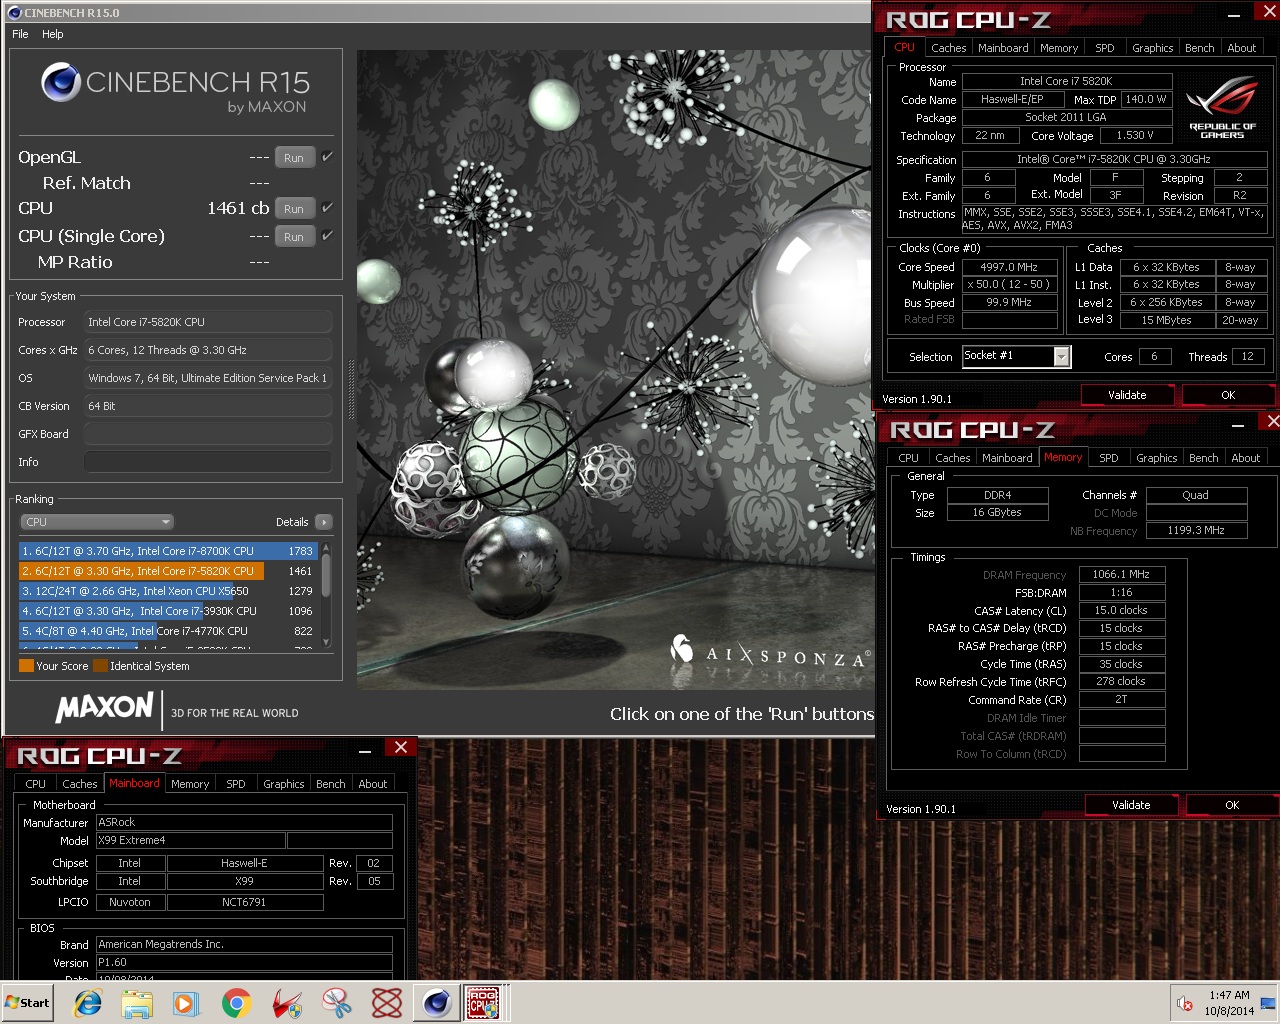Click the red winged shield taskbar icon
The image size is (1280, 1024).
point(287,1003)
